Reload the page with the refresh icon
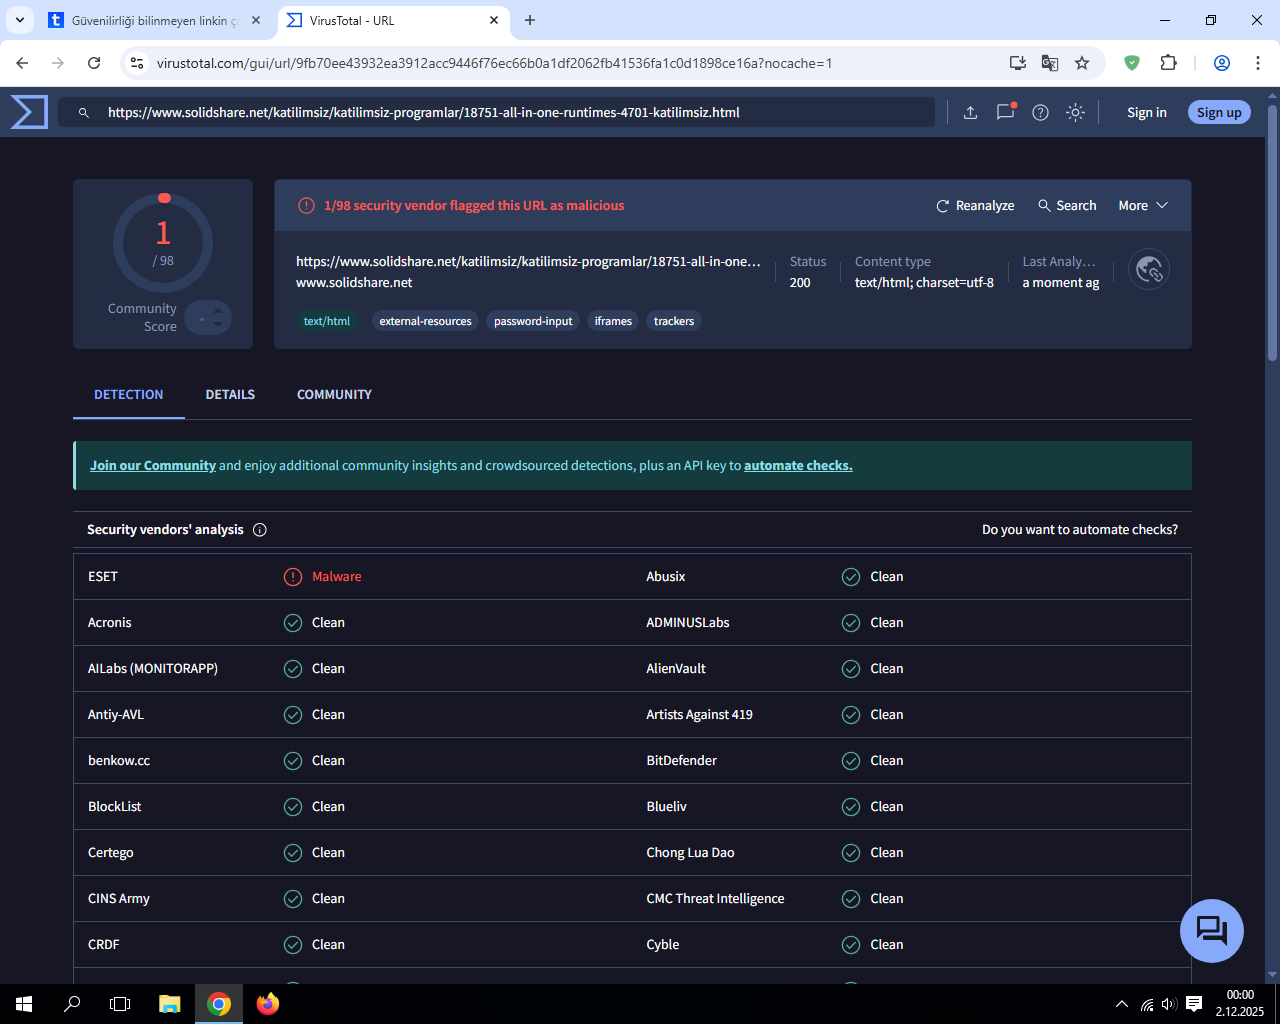Image resolution: width=1280 pixels, height=1024 pixels. click(94, 63)
